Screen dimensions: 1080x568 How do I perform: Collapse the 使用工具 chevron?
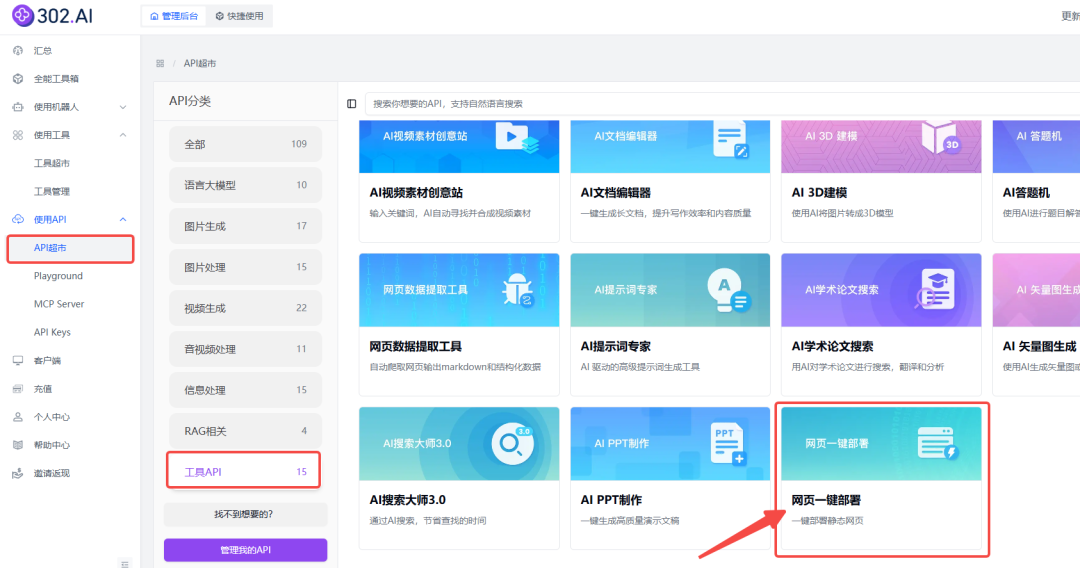tap(123, 135)
